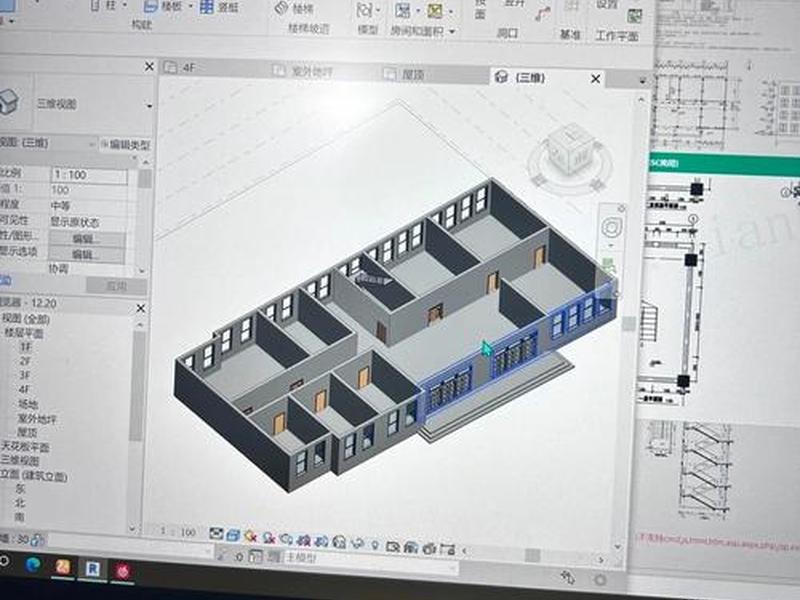
Task: Click the Visual Style icon on the view control bar
Action: click(233, 535)
